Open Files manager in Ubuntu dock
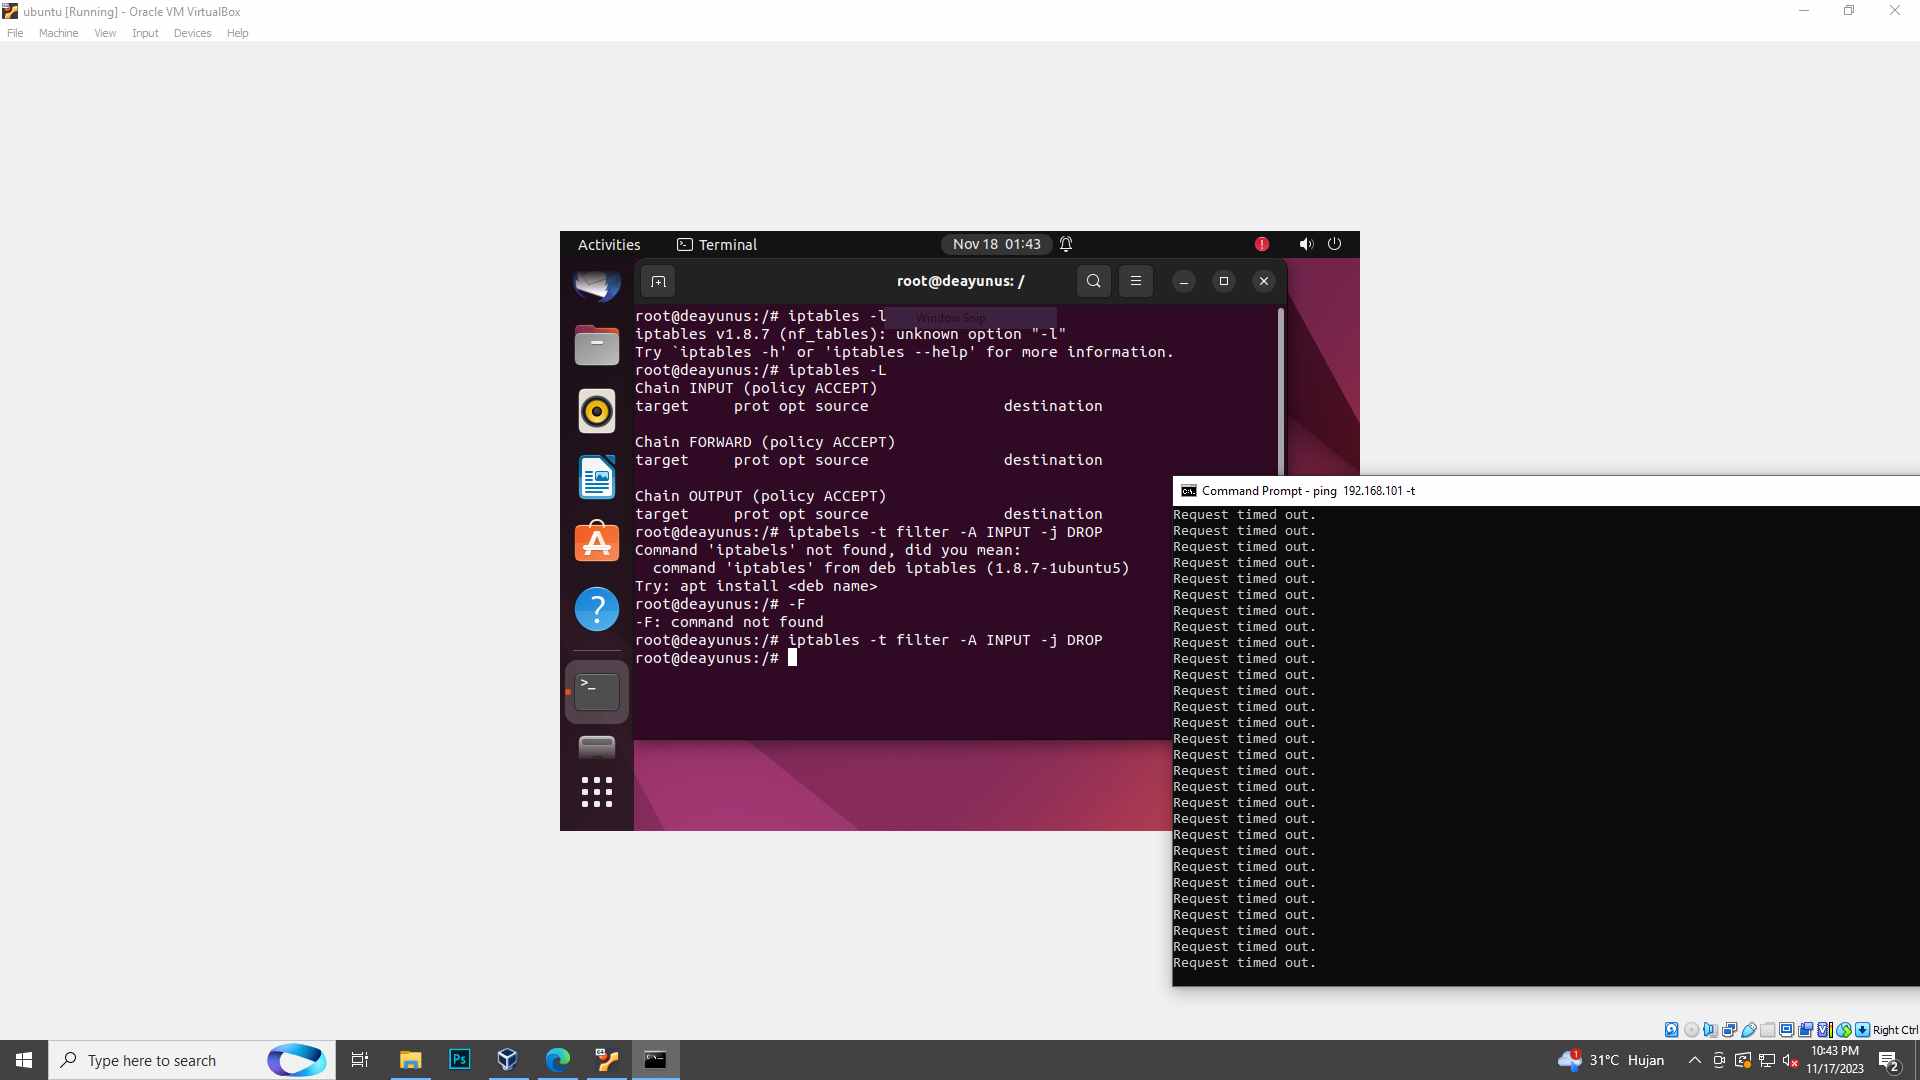This screenshot has width=1920, height=1080. pos(597,345)
